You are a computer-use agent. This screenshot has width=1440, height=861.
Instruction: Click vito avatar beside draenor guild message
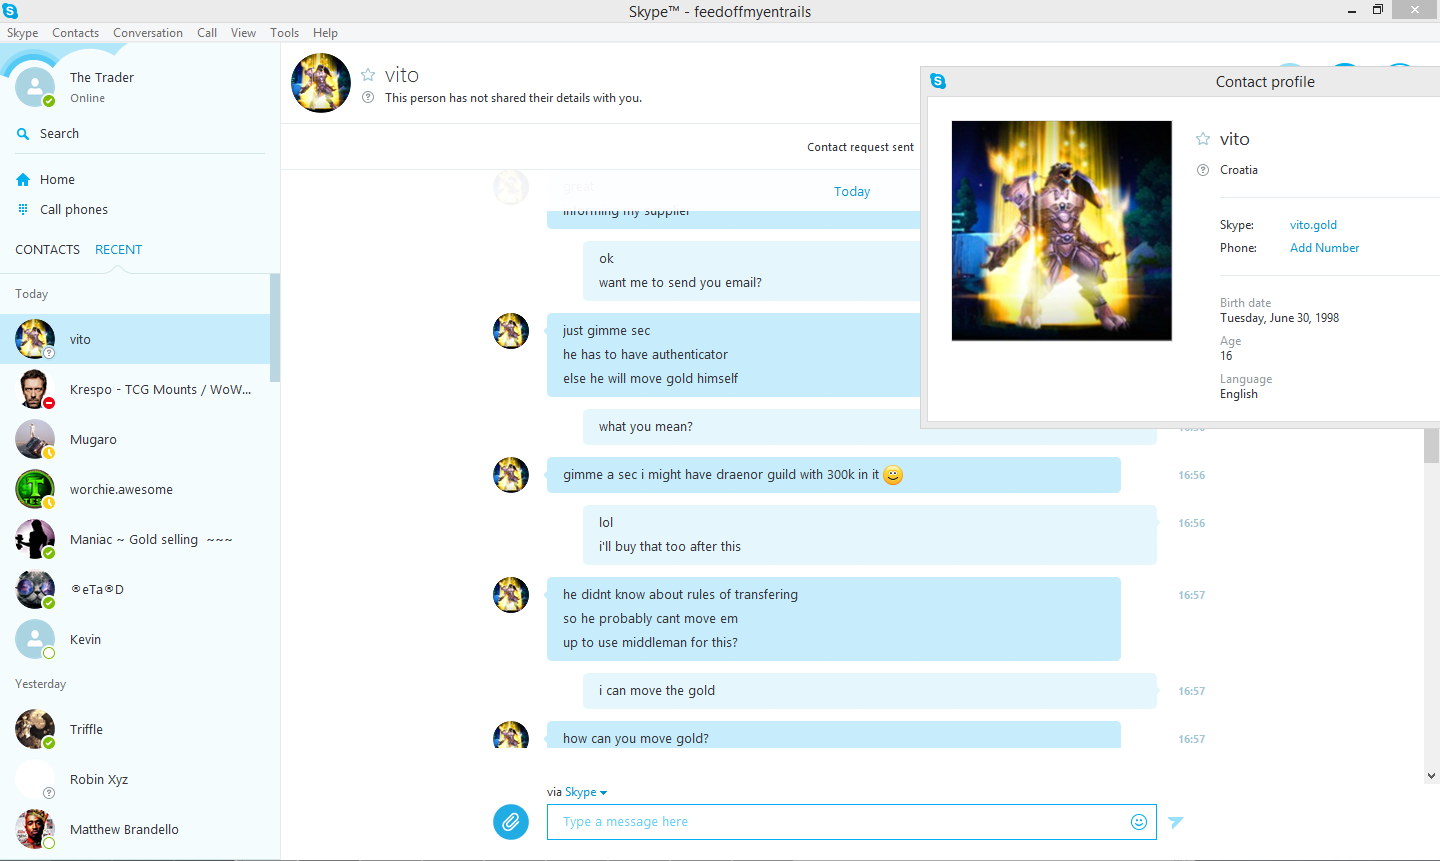click(x=511, y=475)
